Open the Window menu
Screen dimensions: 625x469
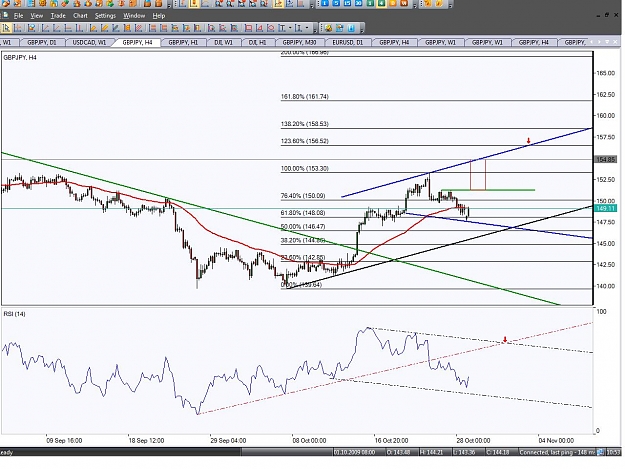134,16
